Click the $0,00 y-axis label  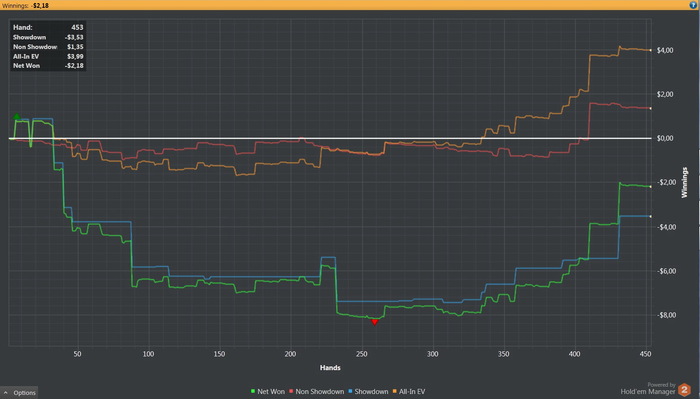click(665, 138)
